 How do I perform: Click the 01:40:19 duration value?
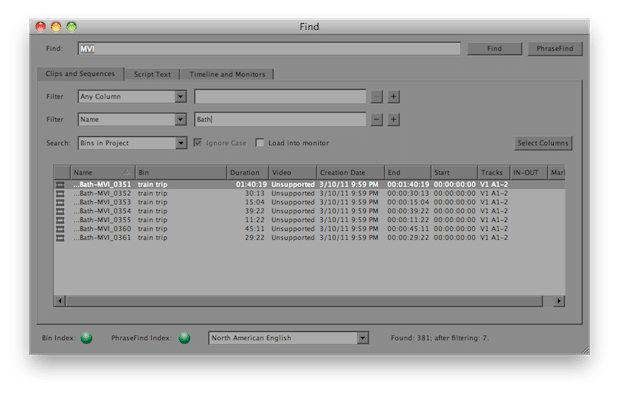251,185
